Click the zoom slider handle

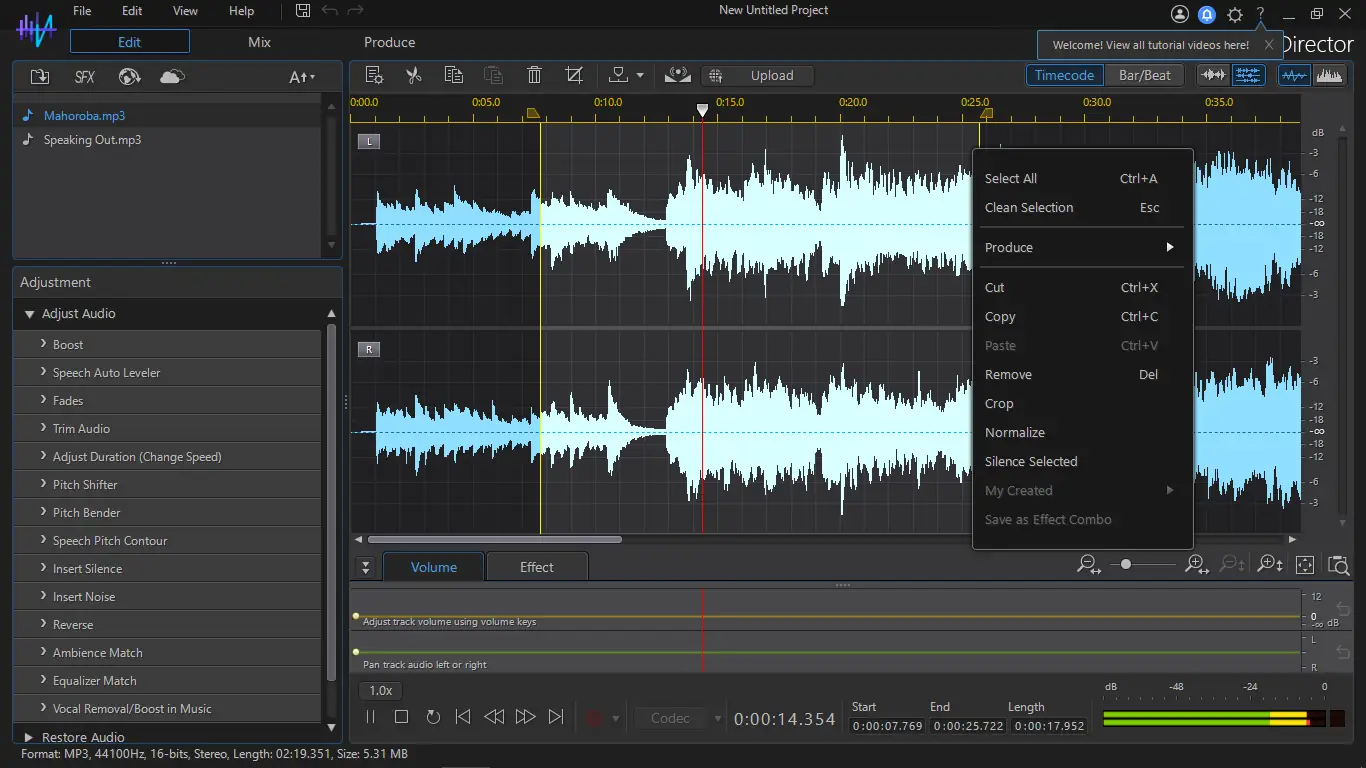[x=1126, y=565]
